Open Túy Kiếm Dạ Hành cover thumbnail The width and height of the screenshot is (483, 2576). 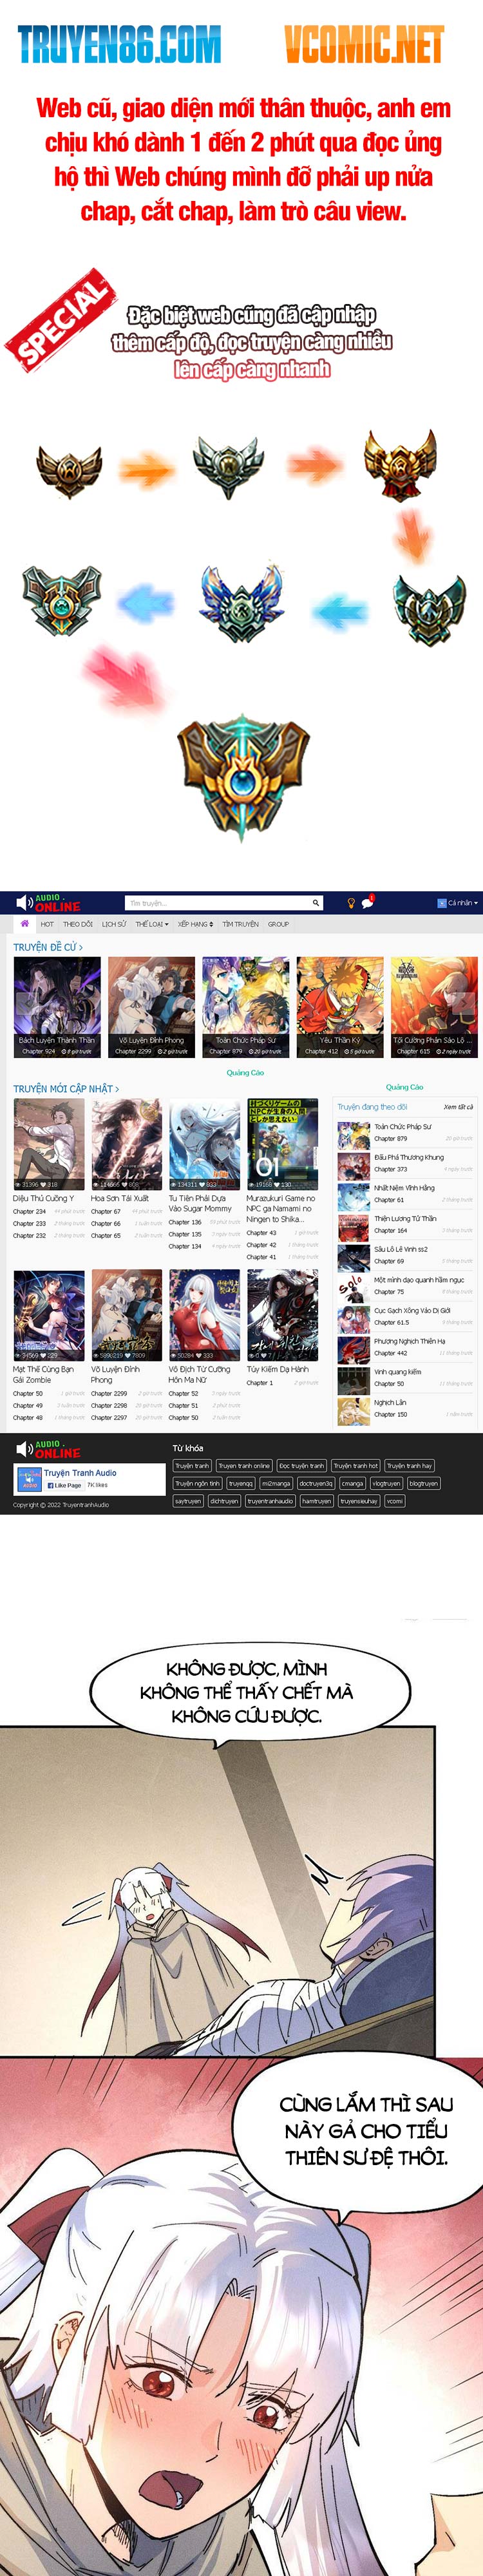point(282,1315)
